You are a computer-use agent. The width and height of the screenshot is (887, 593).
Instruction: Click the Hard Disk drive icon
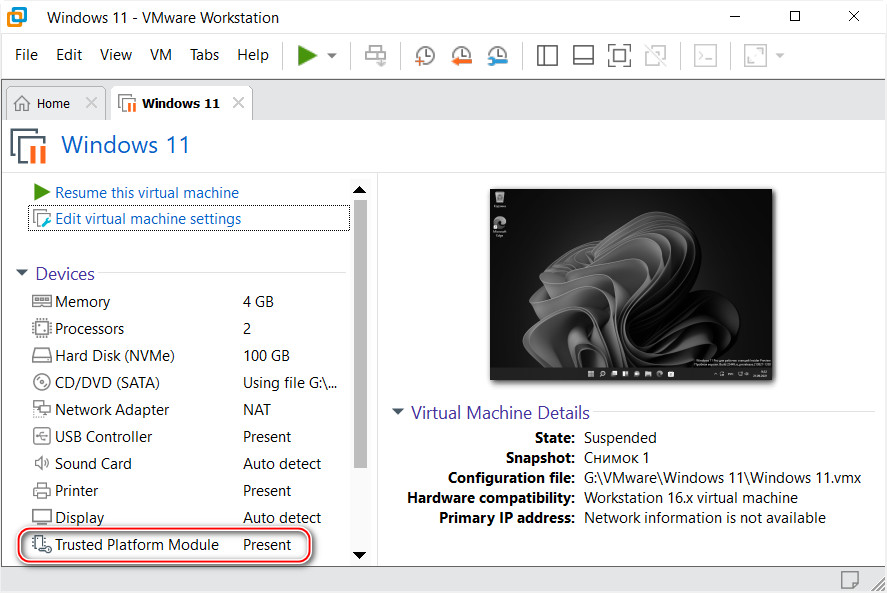[41, 355]
